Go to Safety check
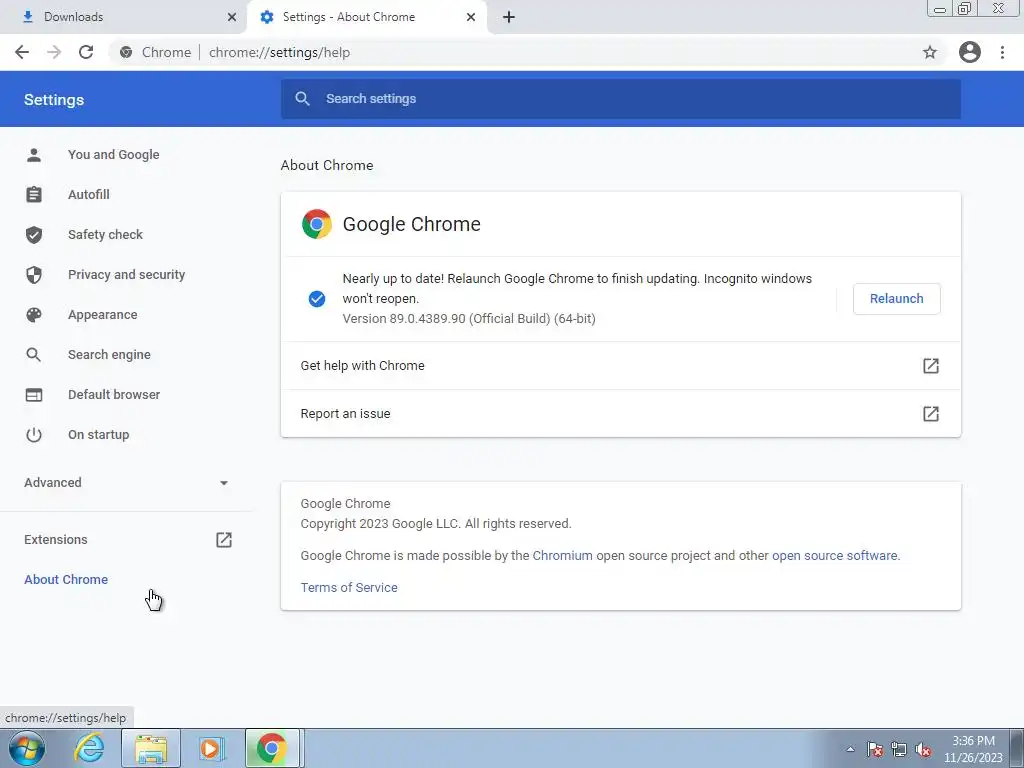This screenshot has height=768, width=1024. pos(104,234)
